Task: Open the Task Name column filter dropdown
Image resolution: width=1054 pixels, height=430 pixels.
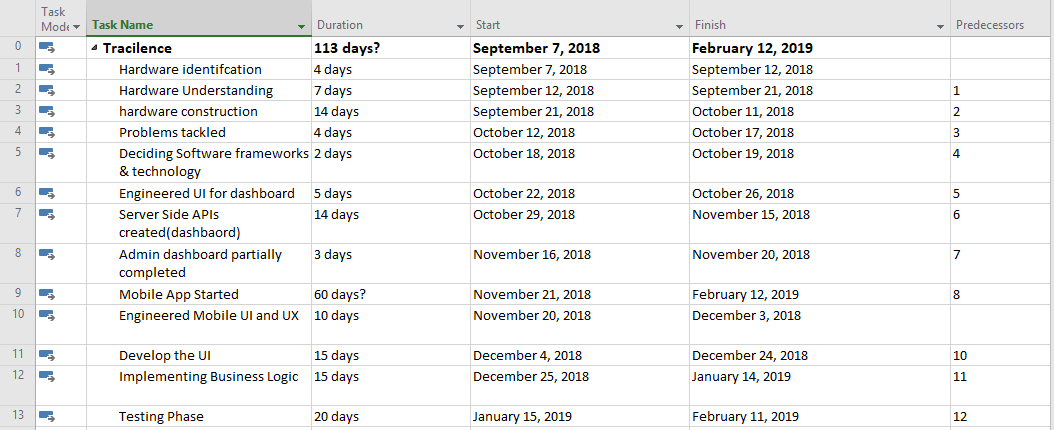Action: (x=302, y=26)
